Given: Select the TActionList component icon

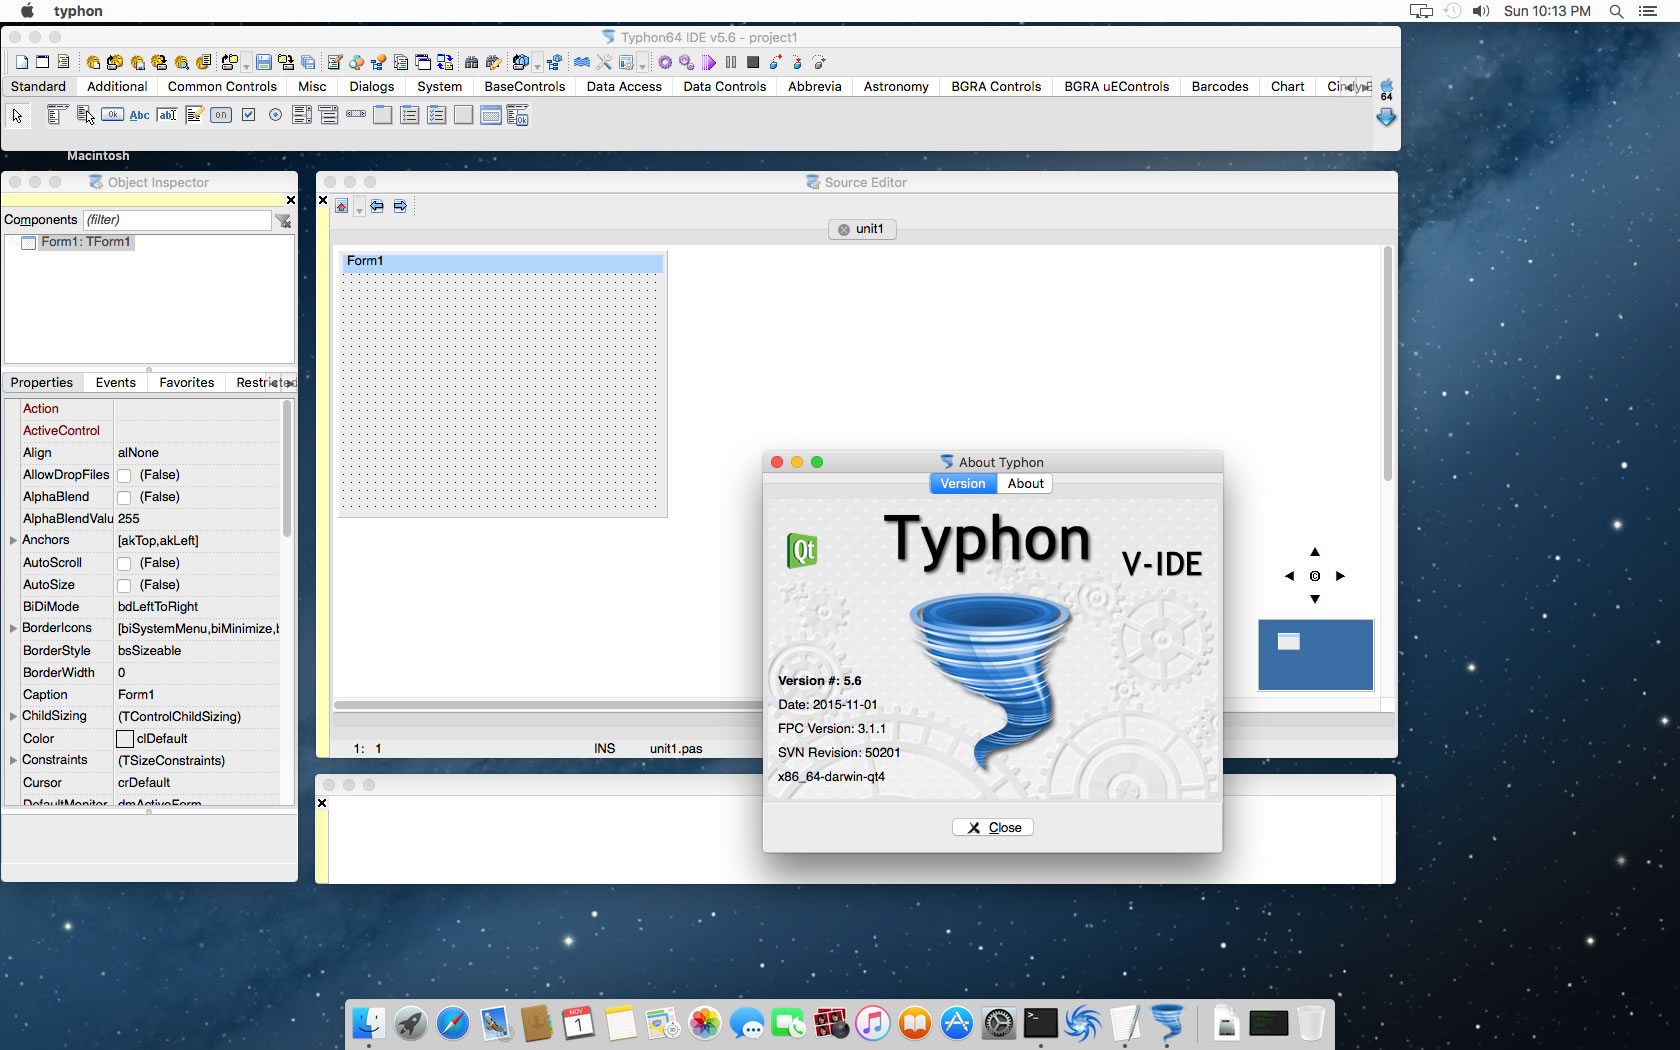Looking at the screenshot, I should (517, 116).
